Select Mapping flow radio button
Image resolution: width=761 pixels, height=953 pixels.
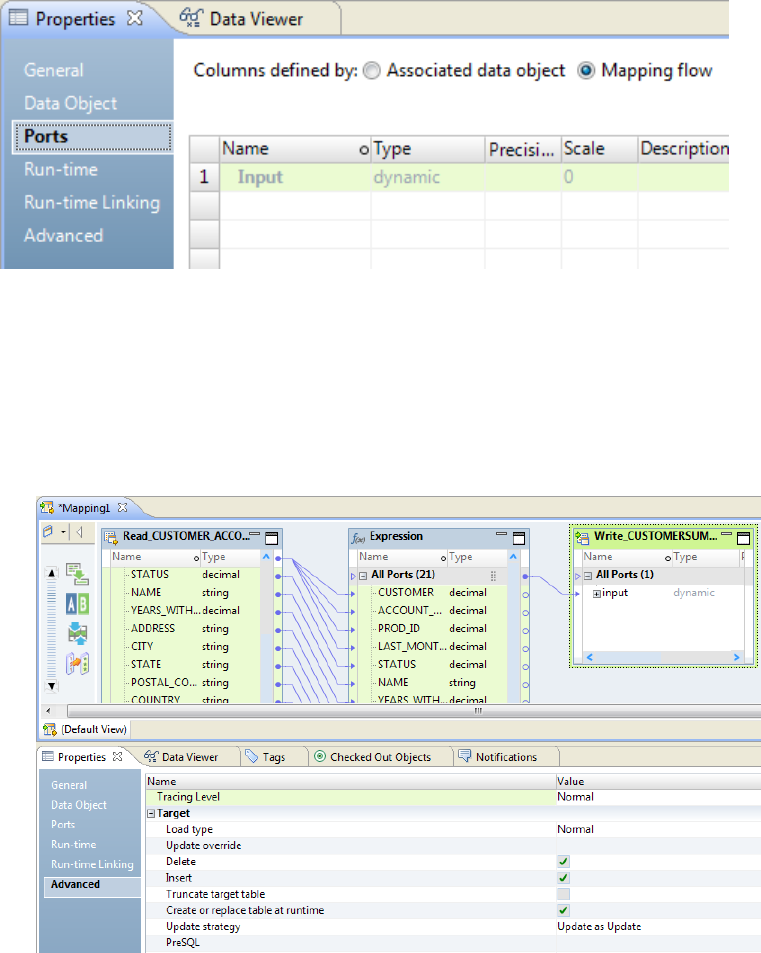(x=586, y=71)
